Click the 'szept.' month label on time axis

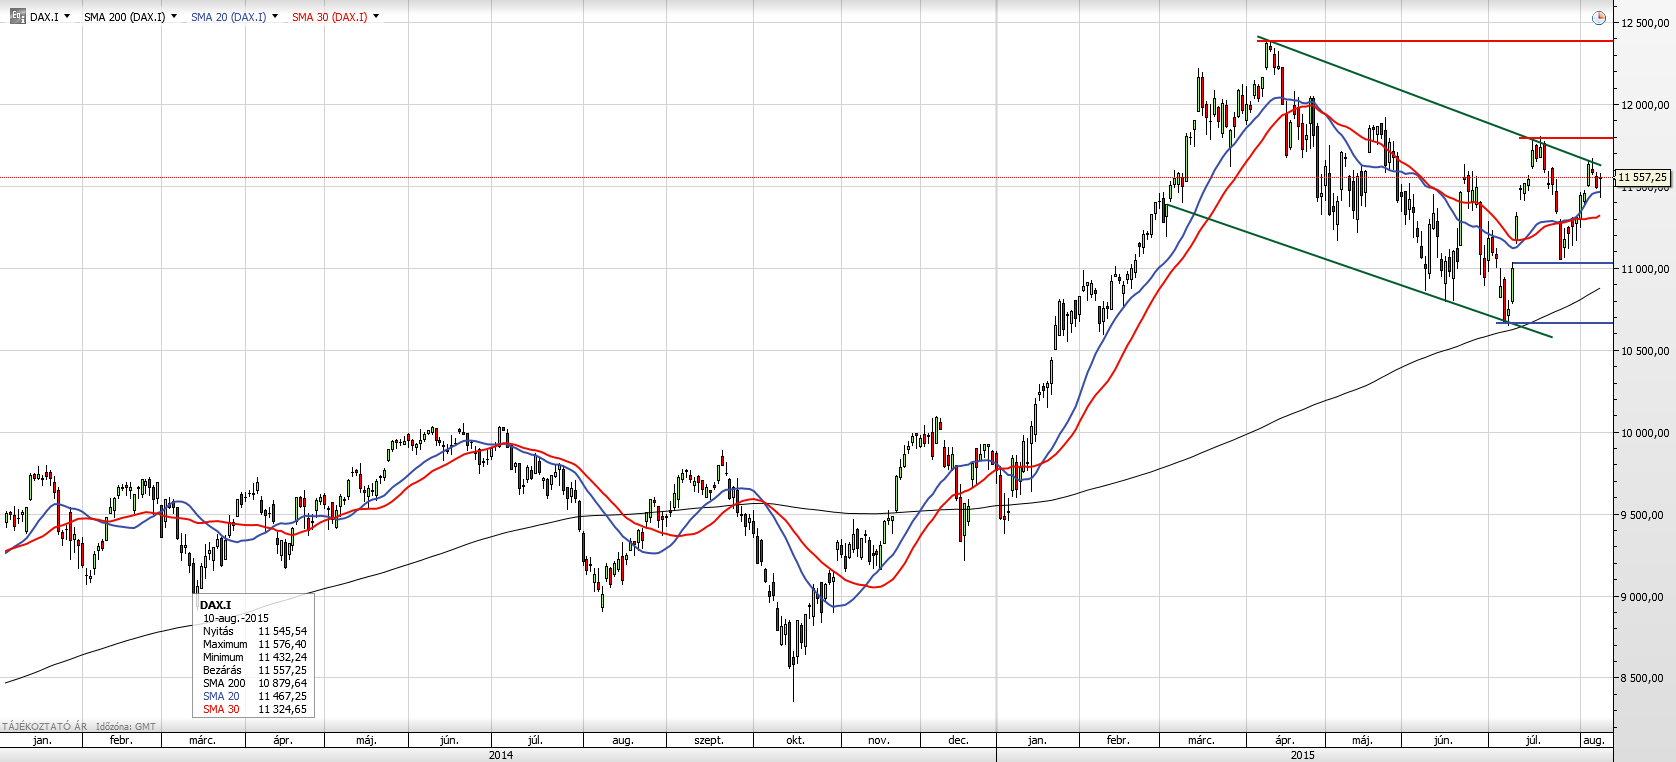click(709, 741)
